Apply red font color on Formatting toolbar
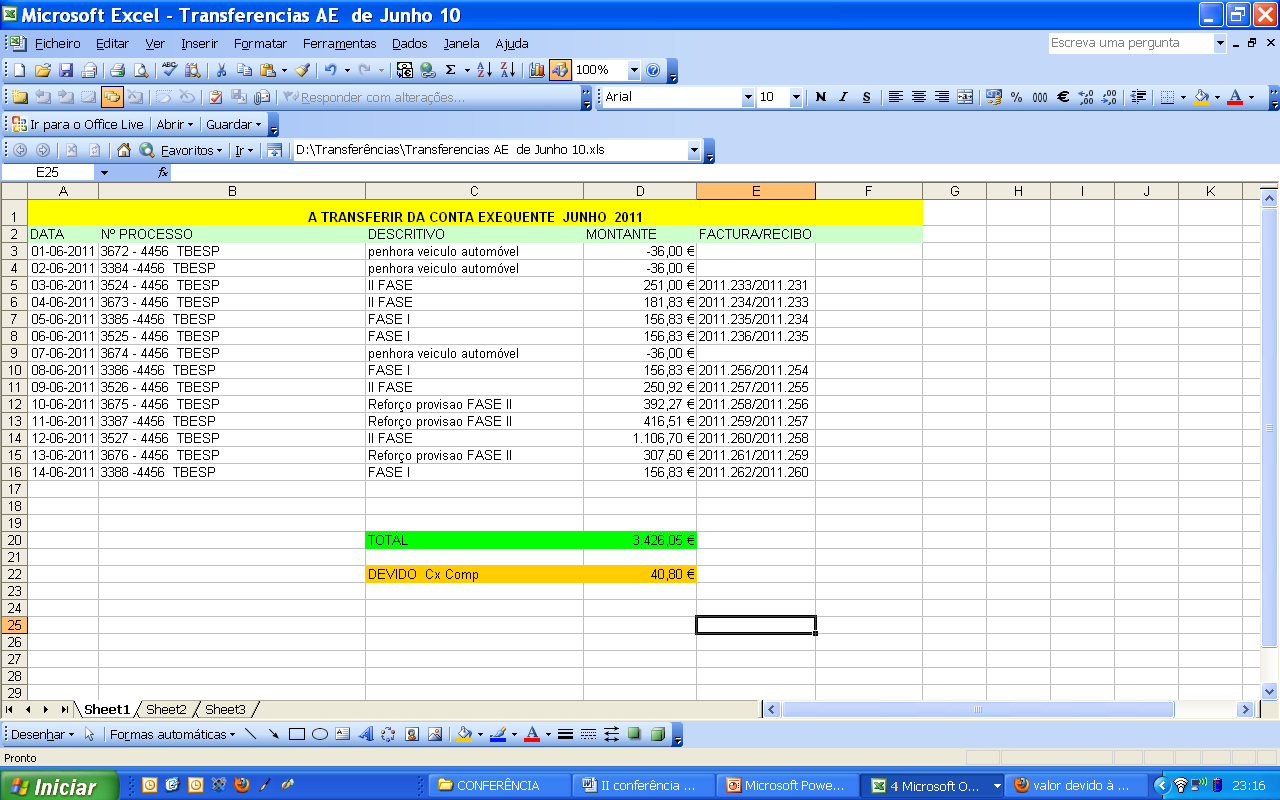The width and height of the screenshot is (1280, 800). click(x=1235, y=97)
